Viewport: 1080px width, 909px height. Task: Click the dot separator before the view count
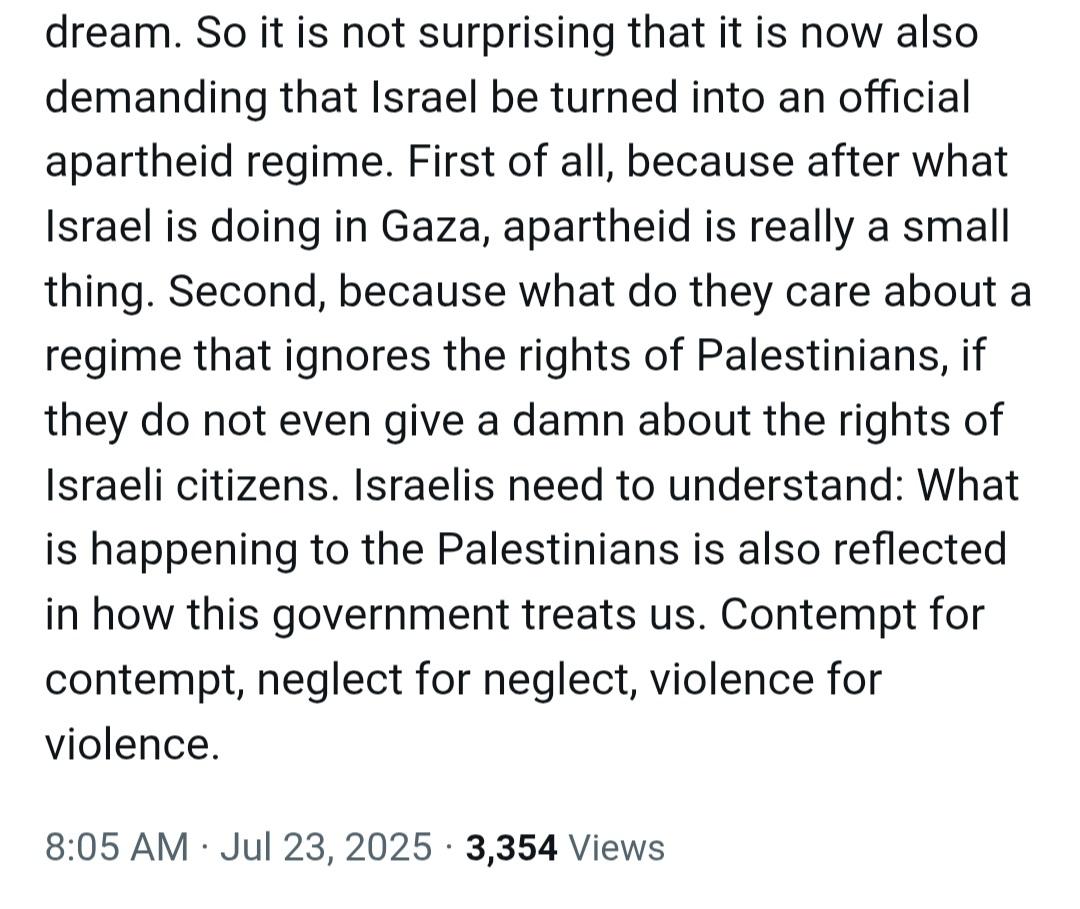[x=449, y=848]
